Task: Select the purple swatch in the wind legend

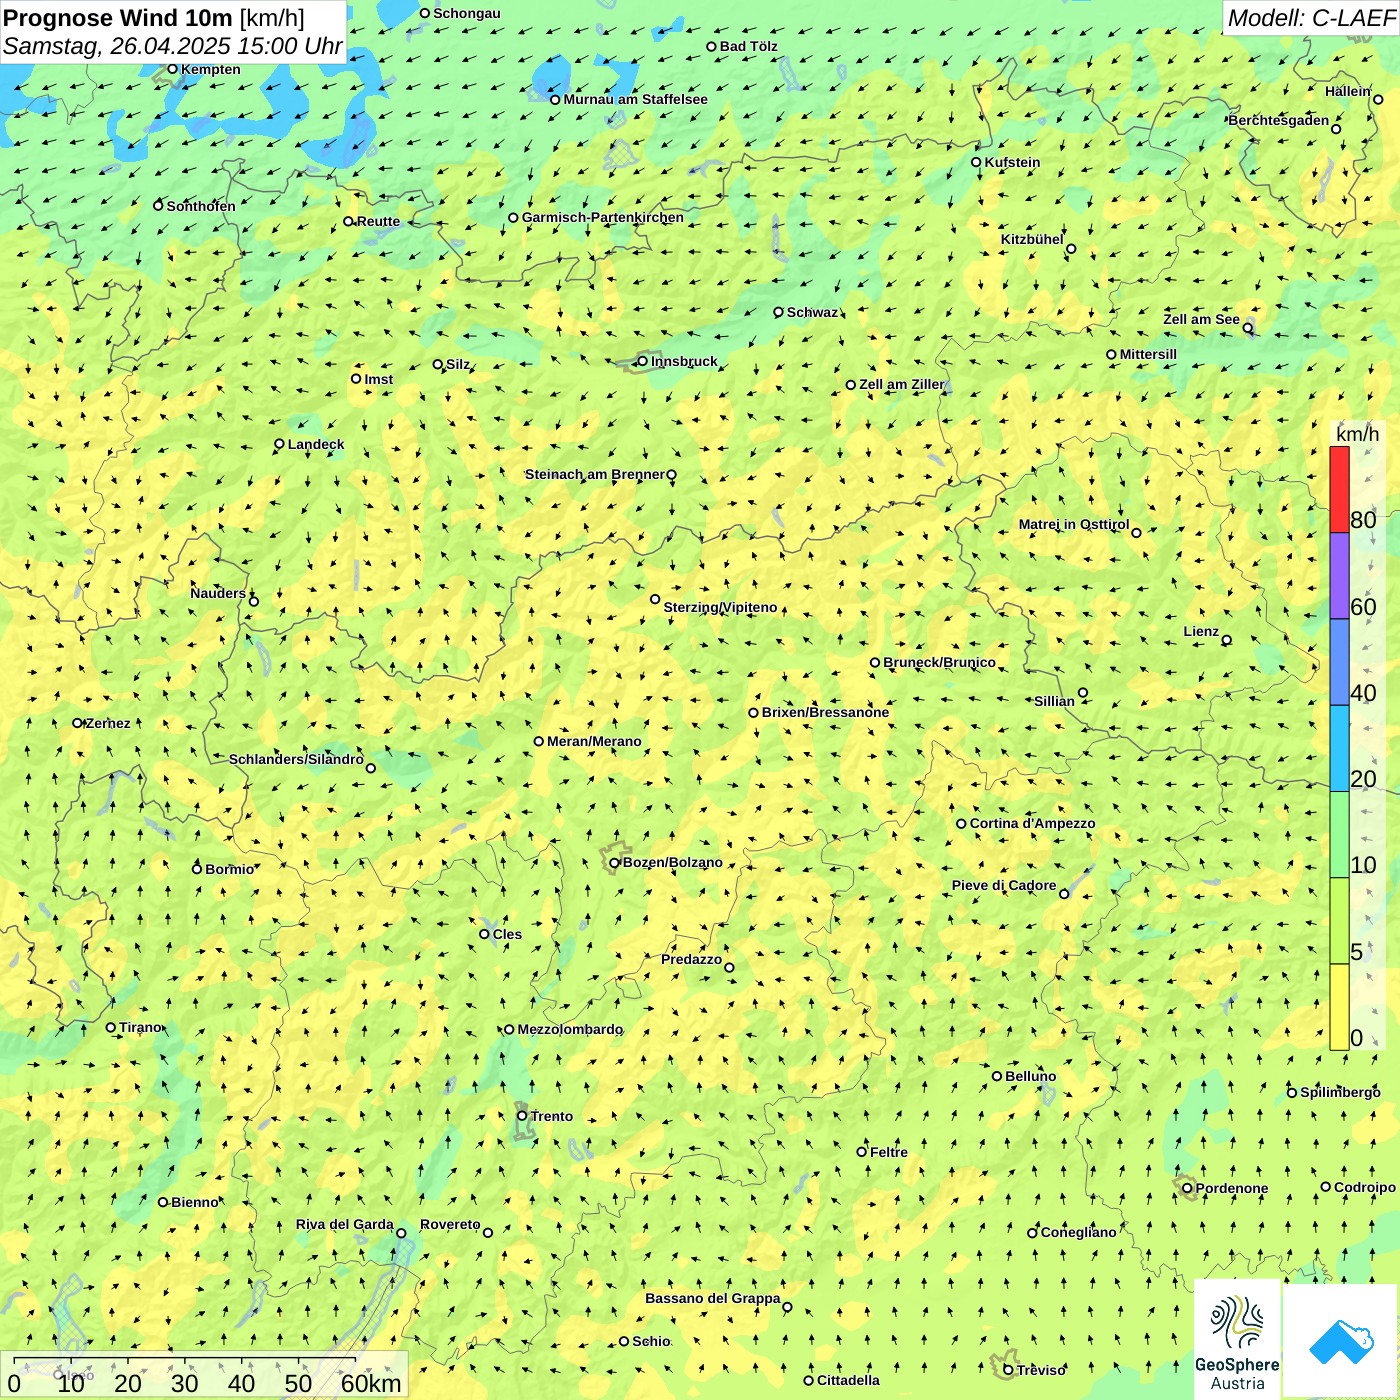Action: click(x=1339, y=576)
